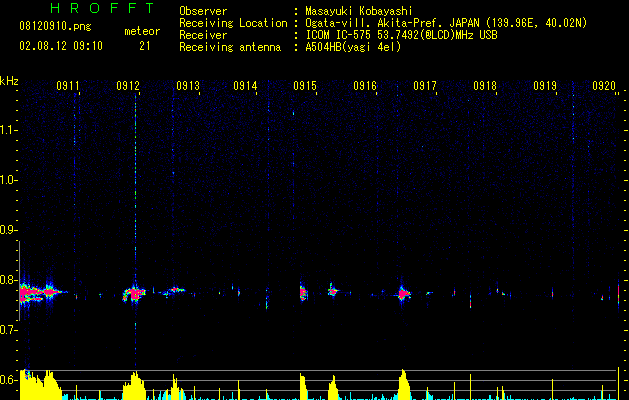Click the tall yellow peak before 0917
This screenshot has width=629, height=400.
(404, 385)
